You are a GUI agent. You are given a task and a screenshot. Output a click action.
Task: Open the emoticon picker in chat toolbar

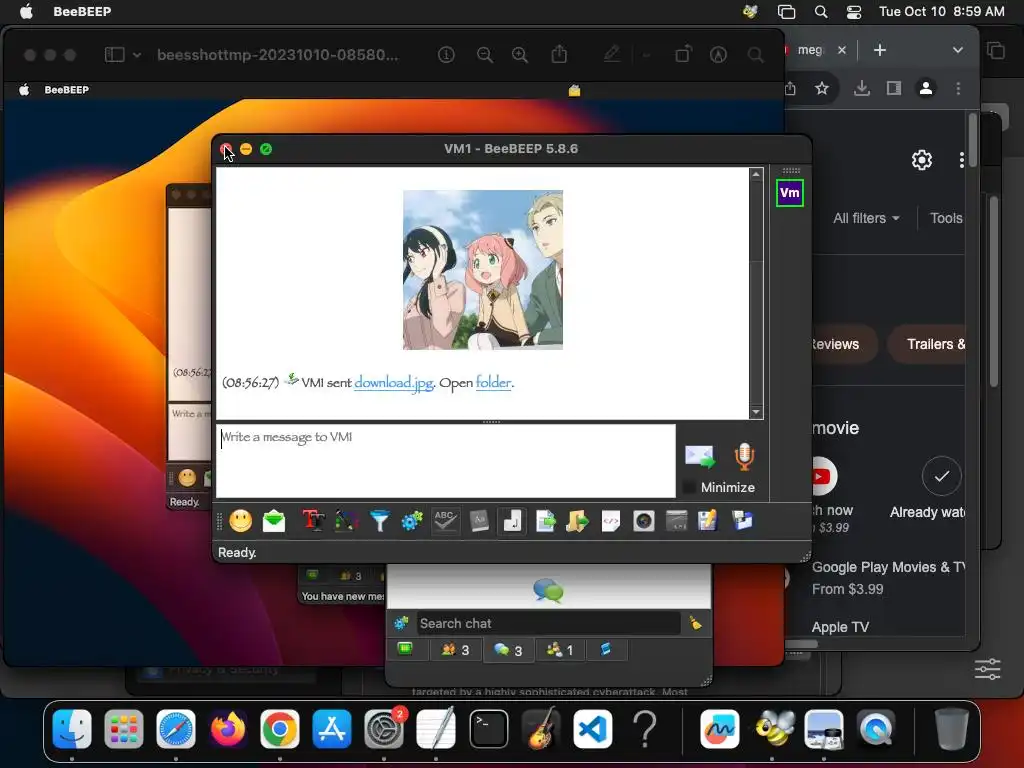pos(241,521)
